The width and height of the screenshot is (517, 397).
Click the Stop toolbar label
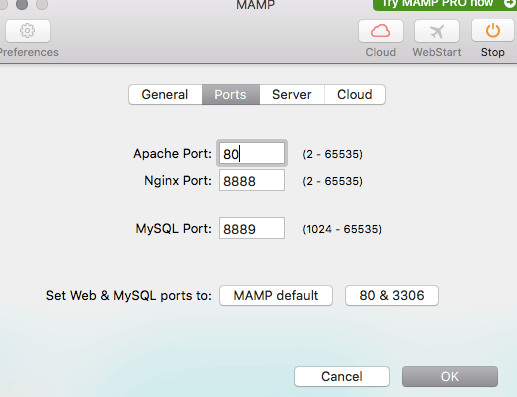493,52
